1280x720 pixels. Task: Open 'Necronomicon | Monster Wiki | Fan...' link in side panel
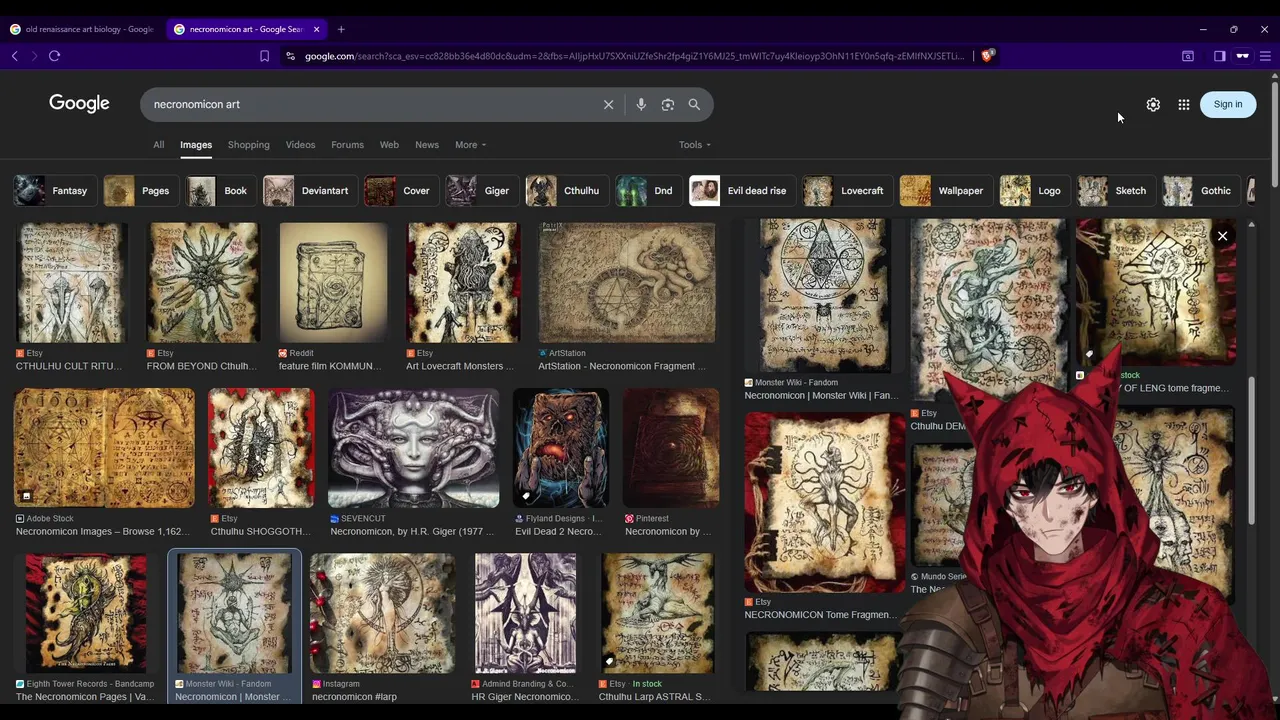(821, 396)
